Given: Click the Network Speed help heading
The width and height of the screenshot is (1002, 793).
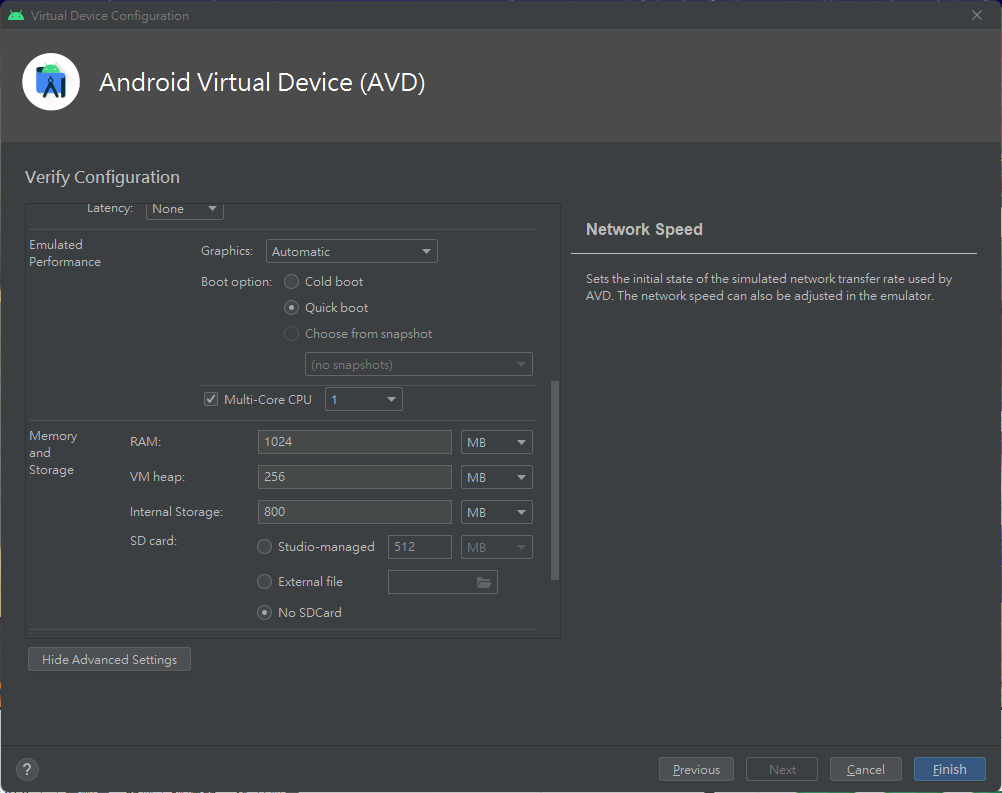Looking at the screenshot, I should tap(644, 229).
